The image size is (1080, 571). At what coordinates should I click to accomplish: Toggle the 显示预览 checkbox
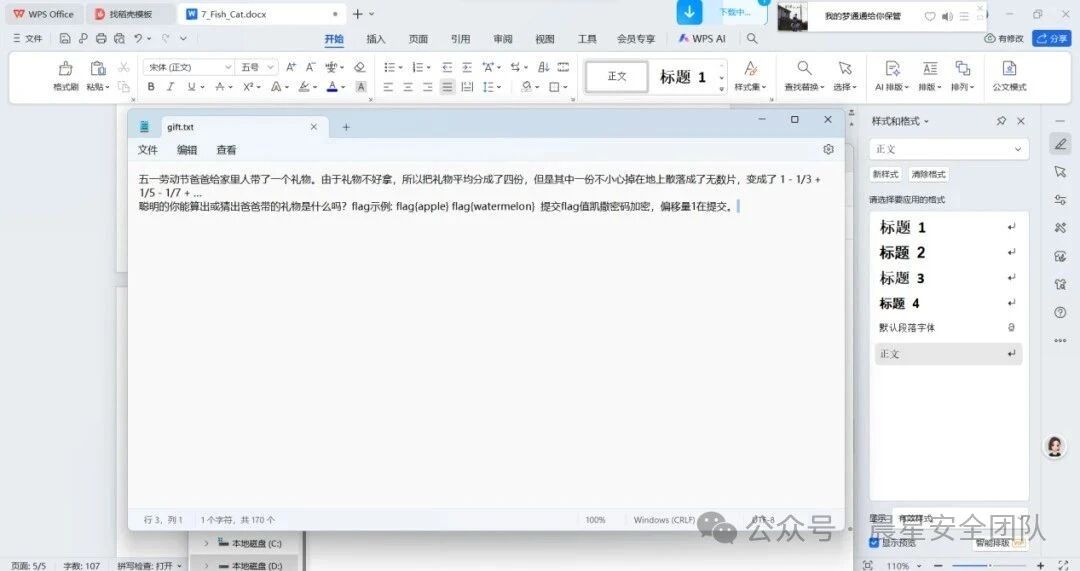pyautogui.click(x=874, y=543)
